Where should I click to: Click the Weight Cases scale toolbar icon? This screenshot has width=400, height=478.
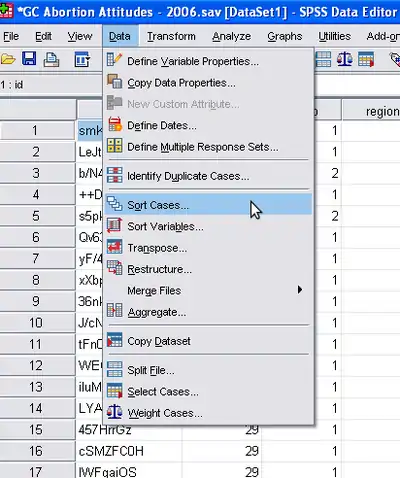pyautogui.click(x=344, y=60)
